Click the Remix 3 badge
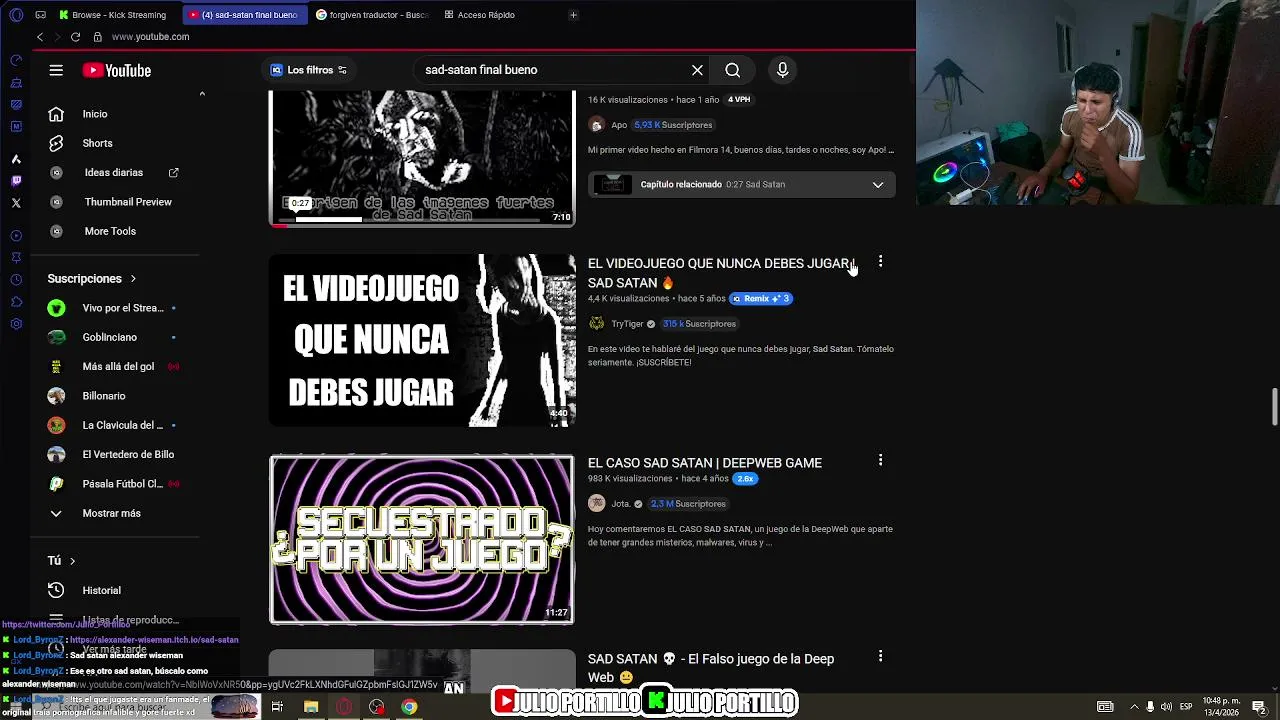The width and height of the screenshot is (1280, 720). 761,298
